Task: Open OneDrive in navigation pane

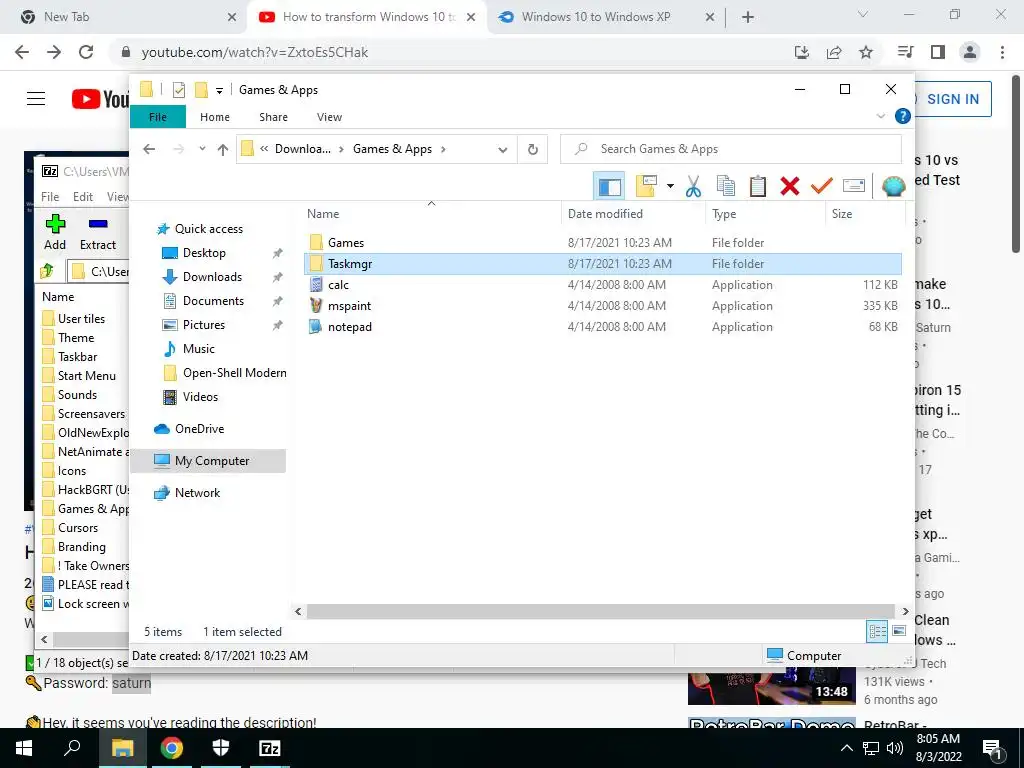Action: coord(199,429)
